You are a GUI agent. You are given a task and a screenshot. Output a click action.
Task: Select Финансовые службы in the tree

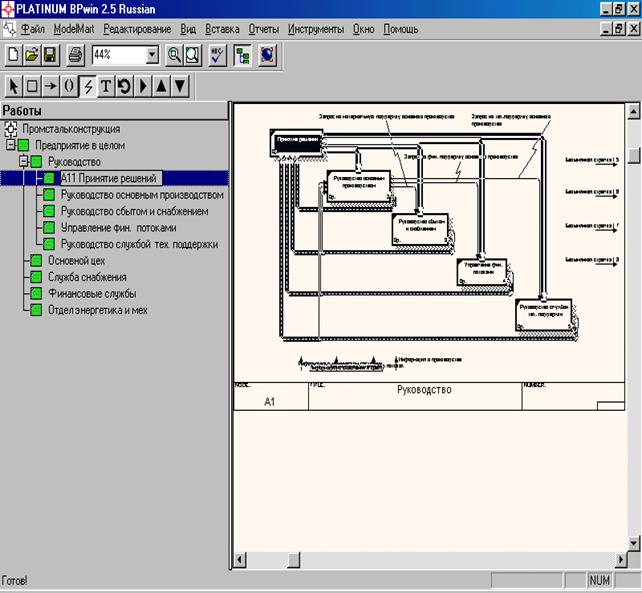[91, 293]
